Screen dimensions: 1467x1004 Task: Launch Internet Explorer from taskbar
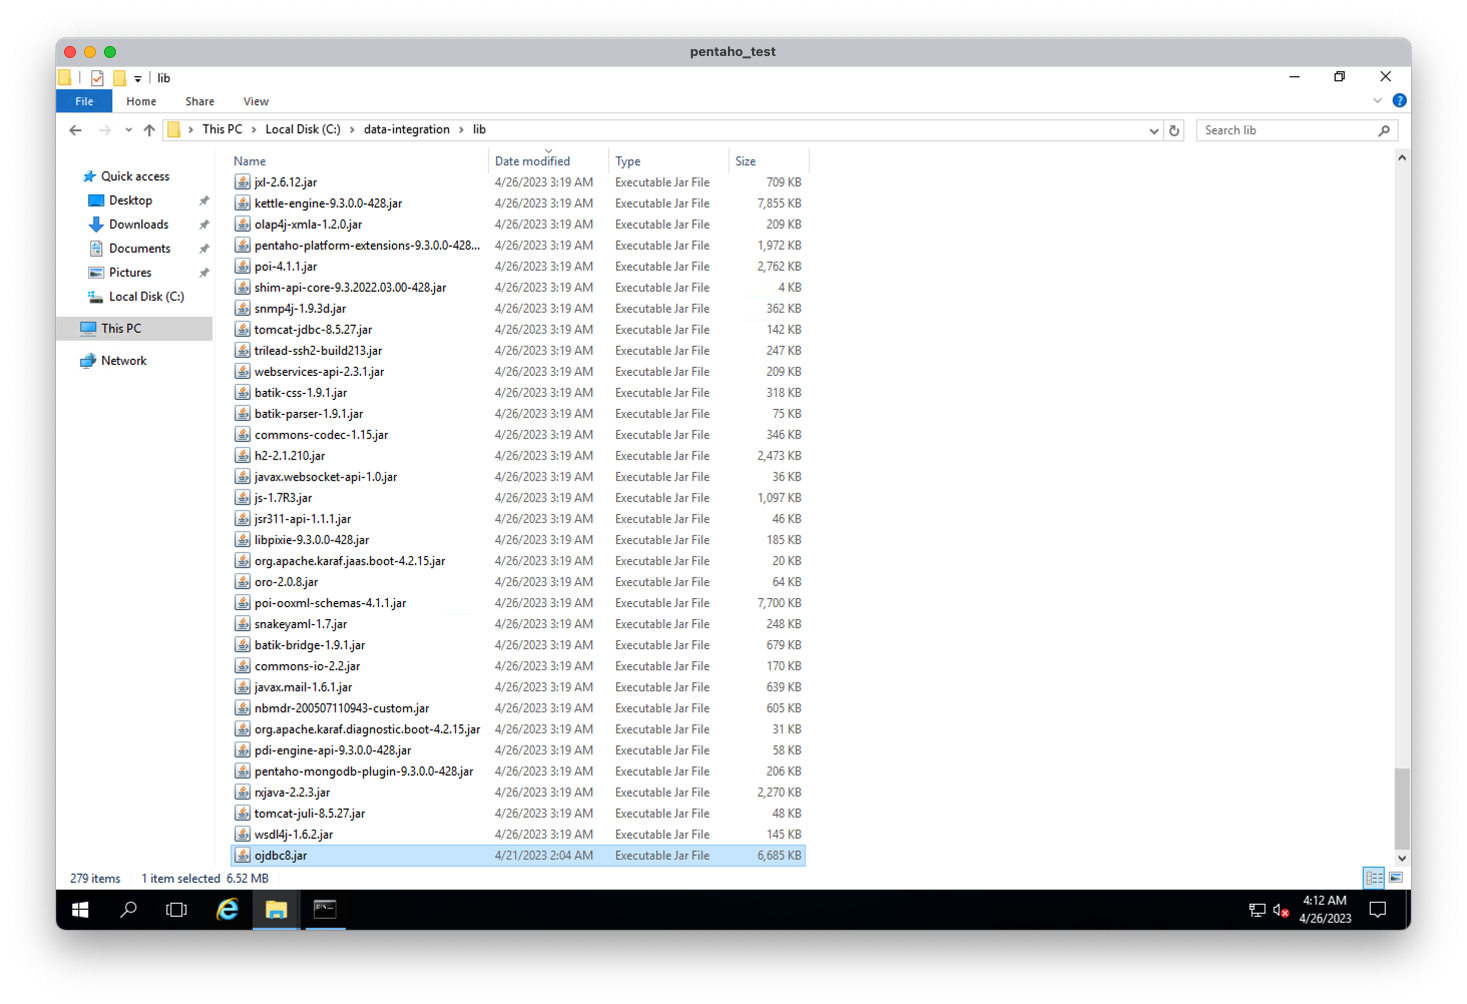pos(227,909)
